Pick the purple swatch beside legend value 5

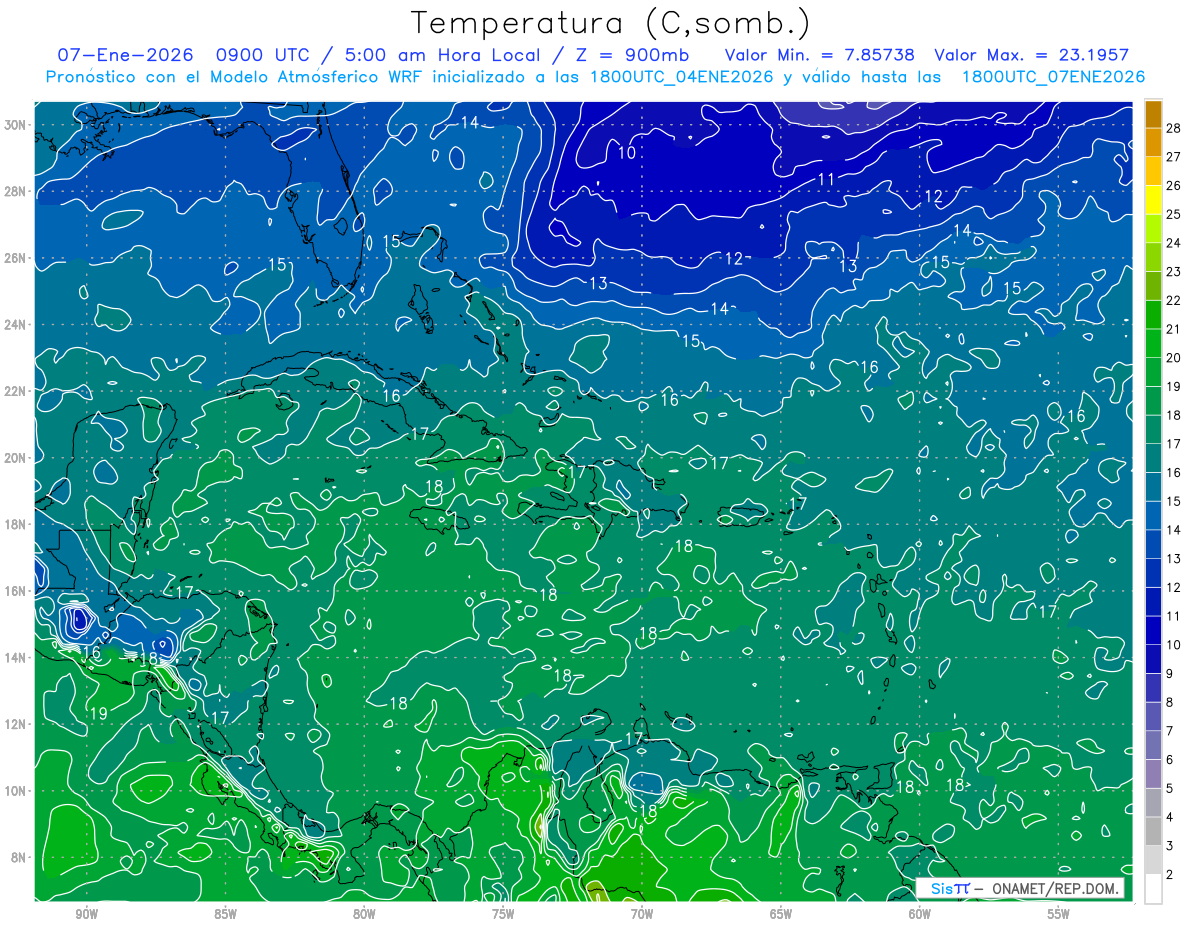pyautogui.click(x=1154, y=774)
